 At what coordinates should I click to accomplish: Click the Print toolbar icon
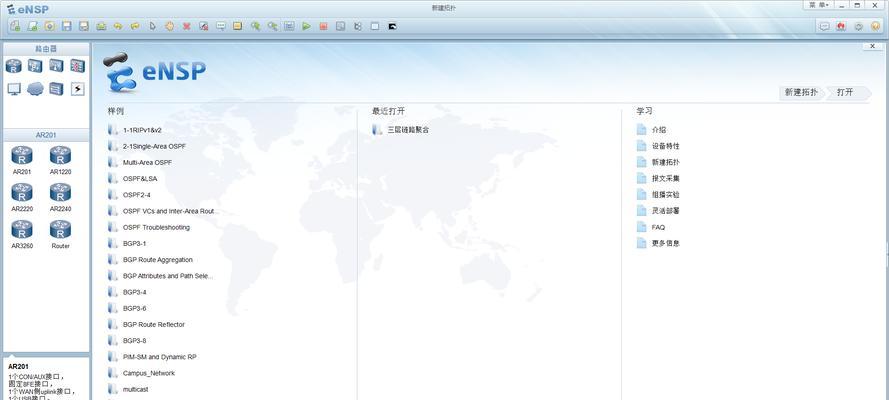coord(101,26)
